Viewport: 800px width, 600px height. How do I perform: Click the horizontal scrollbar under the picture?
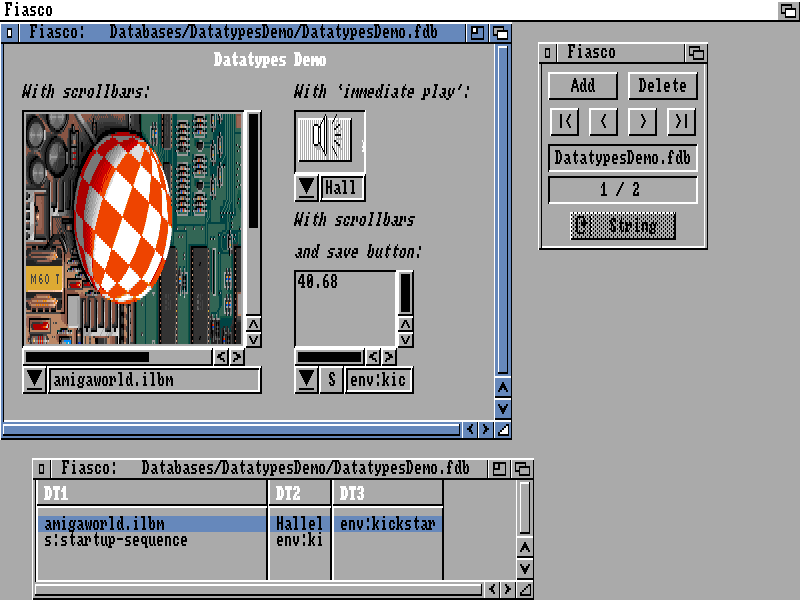click(x=118, y=356)
